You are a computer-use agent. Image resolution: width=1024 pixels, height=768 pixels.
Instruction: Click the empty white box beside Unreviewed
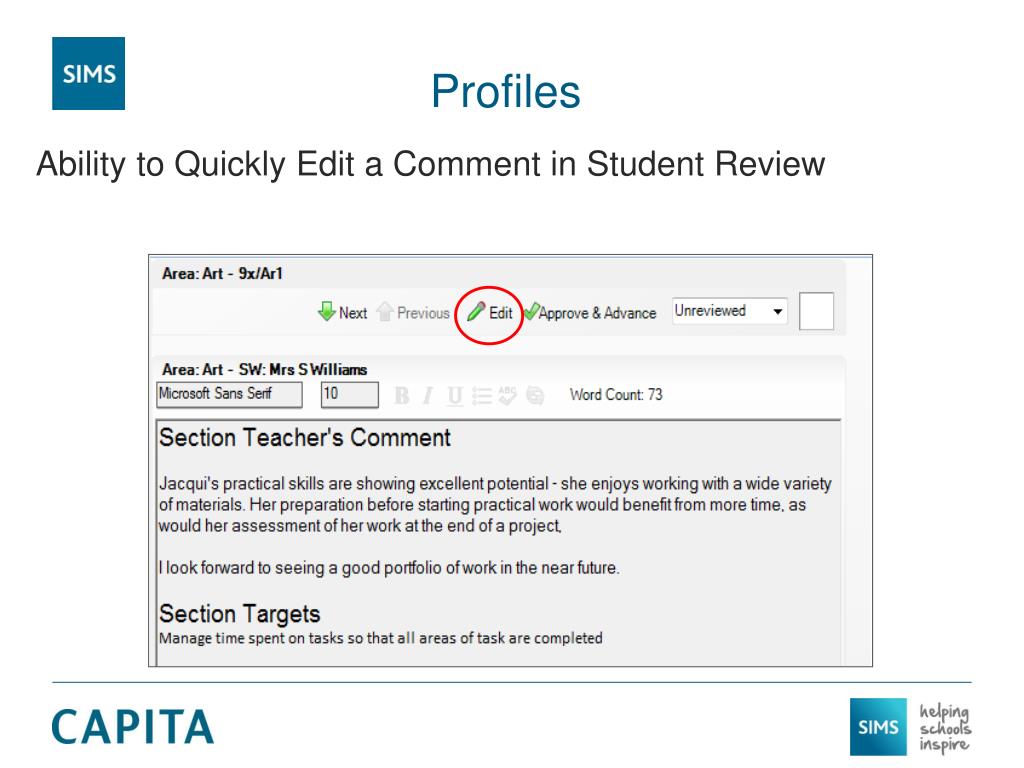pyautogui.click(x=816, y=311)
